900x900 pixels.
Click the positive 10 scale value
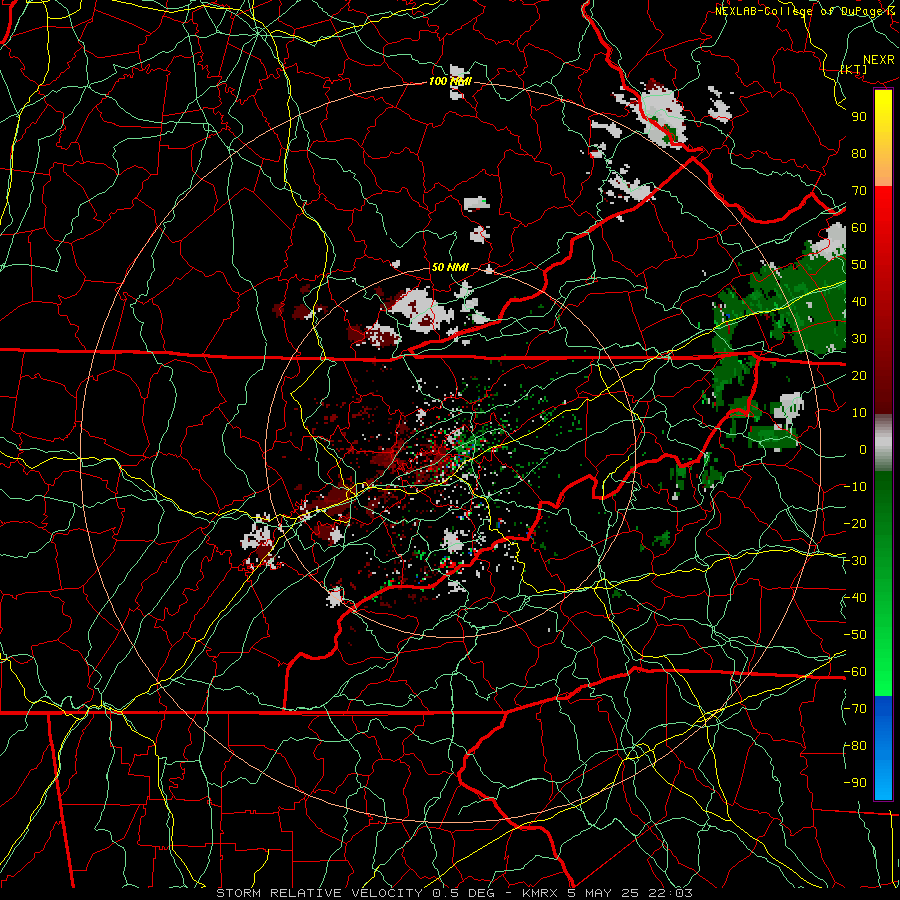[859, 413]
